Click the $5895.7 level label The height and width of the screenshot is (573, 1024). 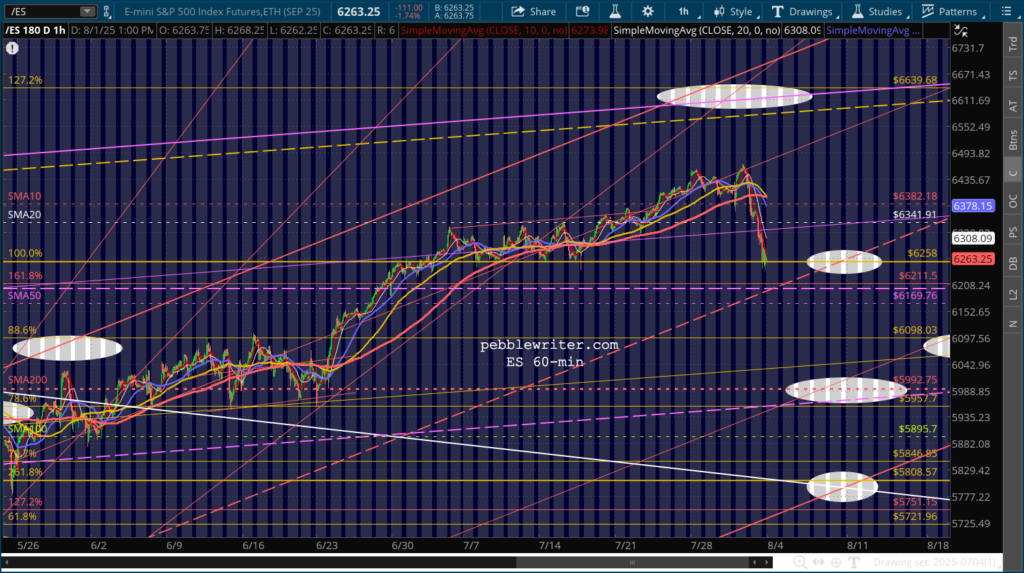pyautogui.click(x=918, y=429)
